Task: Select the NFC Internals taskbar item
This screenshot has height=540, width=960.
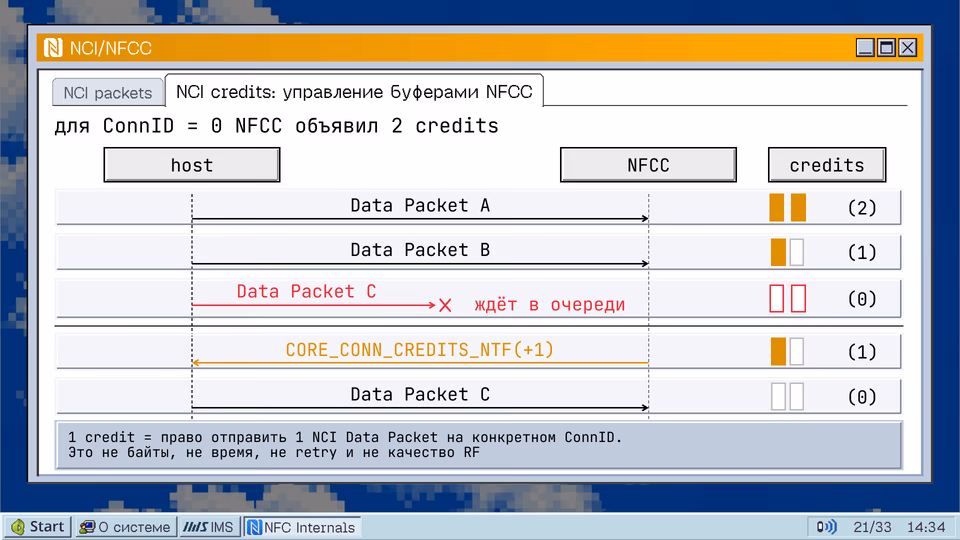Action: coord(302,527)
